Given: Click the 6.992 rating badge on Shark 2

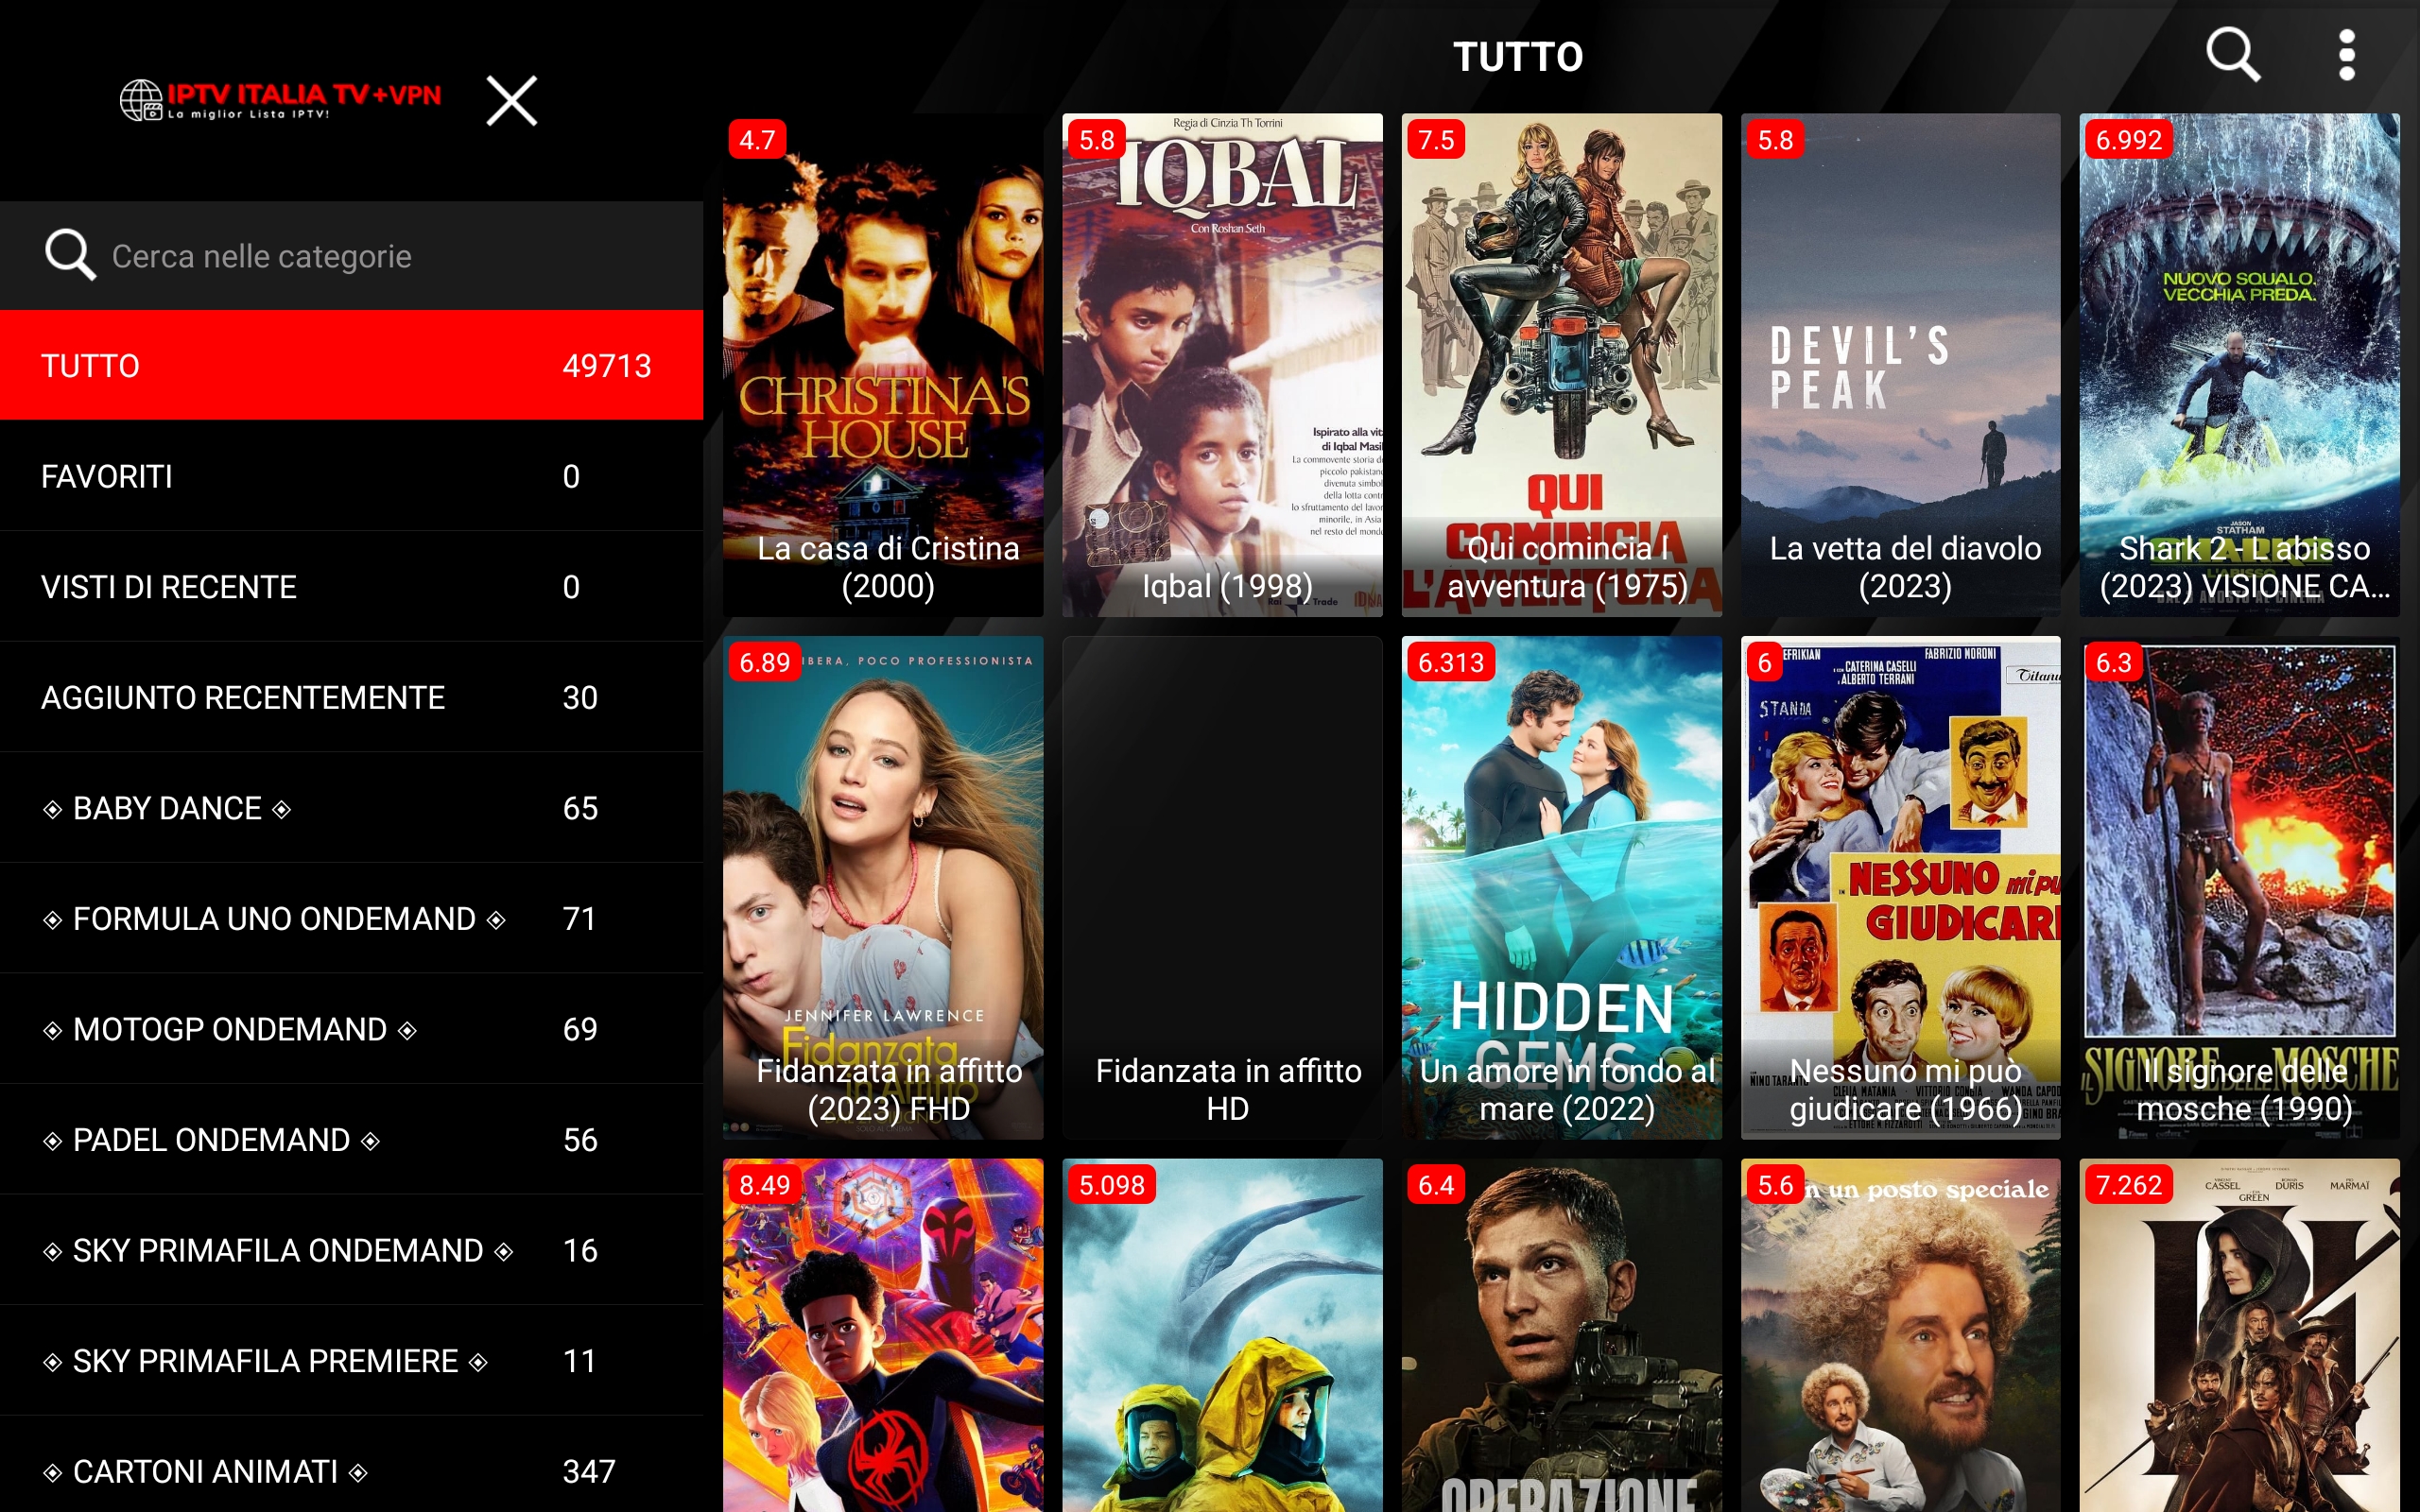Looking at the screenshot, I should pyautogui.click(x=2128, y=140).
